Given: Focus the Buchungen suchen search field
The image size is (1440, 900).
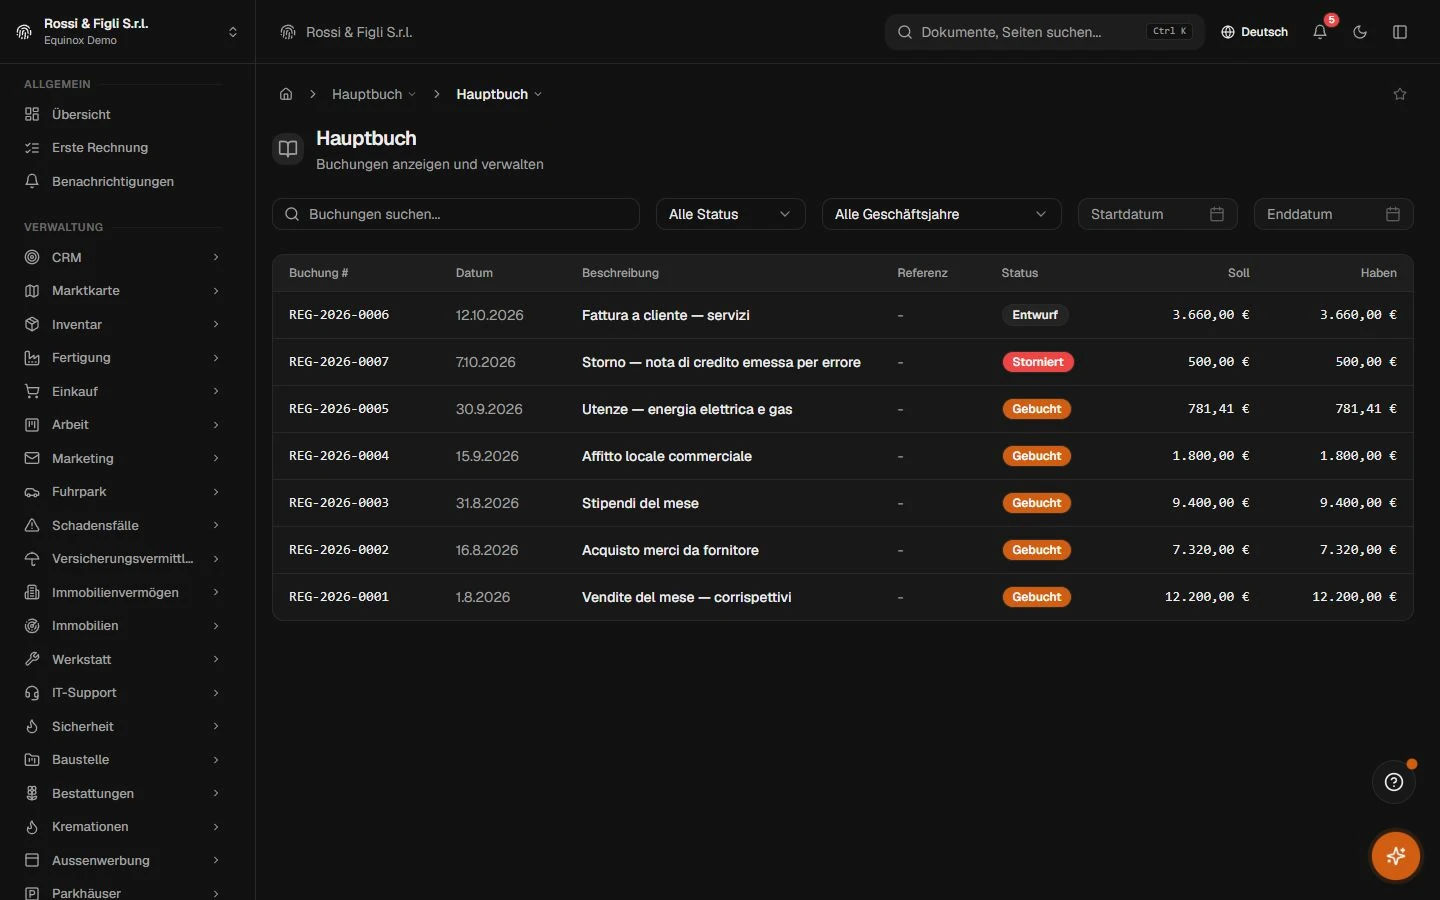Looking at the screenshot, I should point(456,214).
